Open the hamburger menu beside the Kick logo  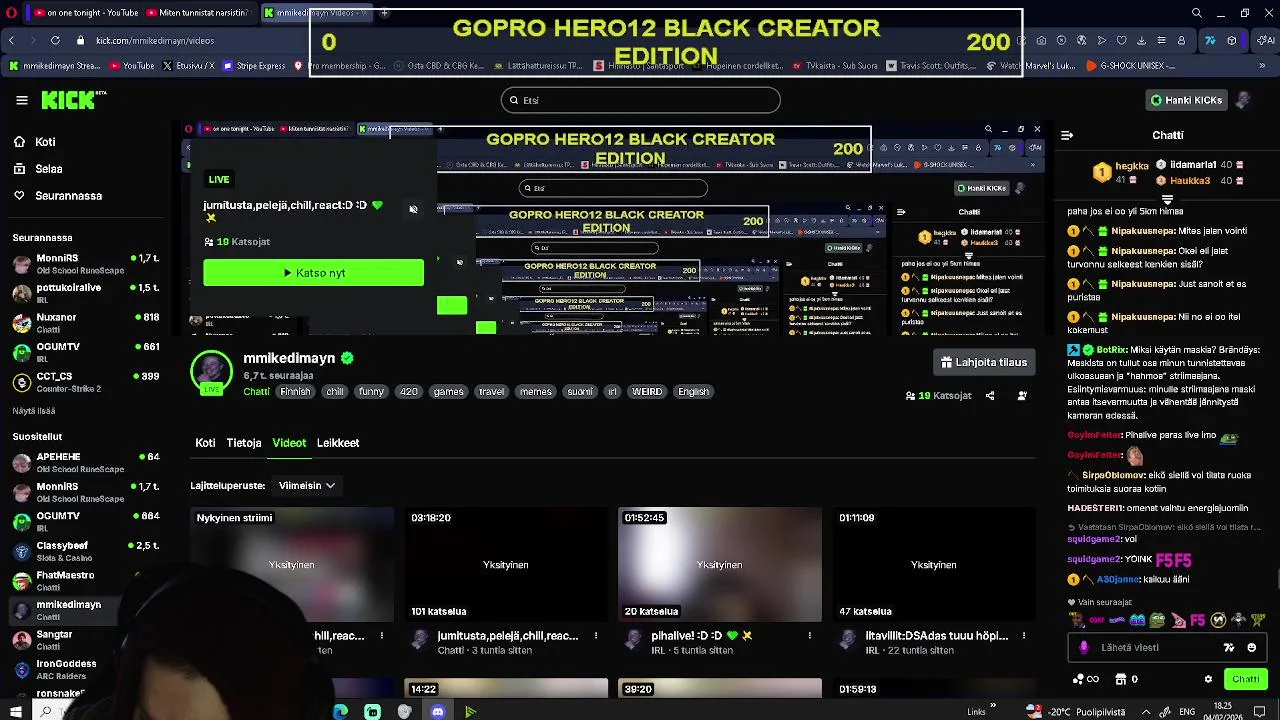click(22, 100)
